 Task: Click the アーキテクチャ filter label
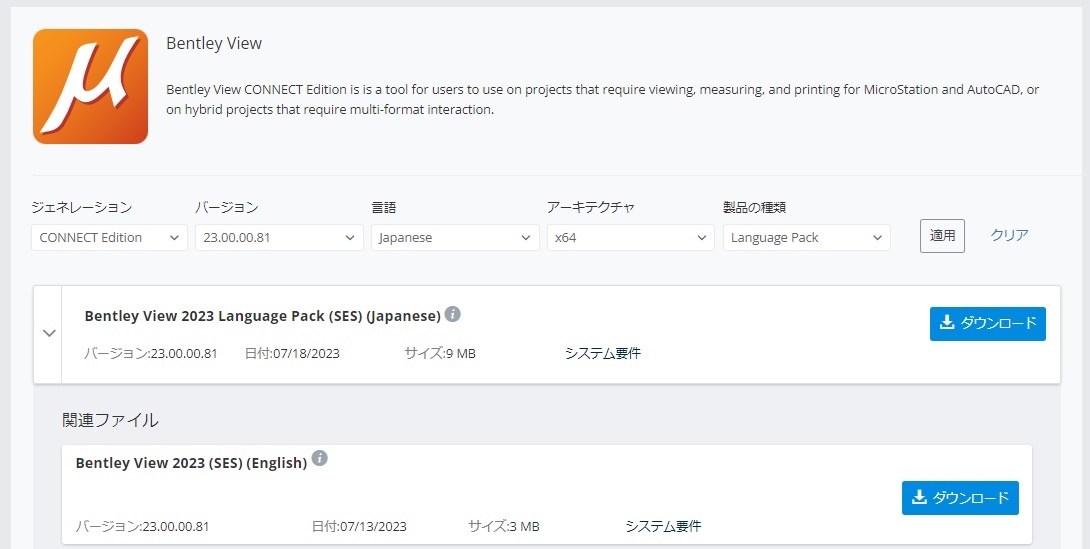[x=590, y=207]
